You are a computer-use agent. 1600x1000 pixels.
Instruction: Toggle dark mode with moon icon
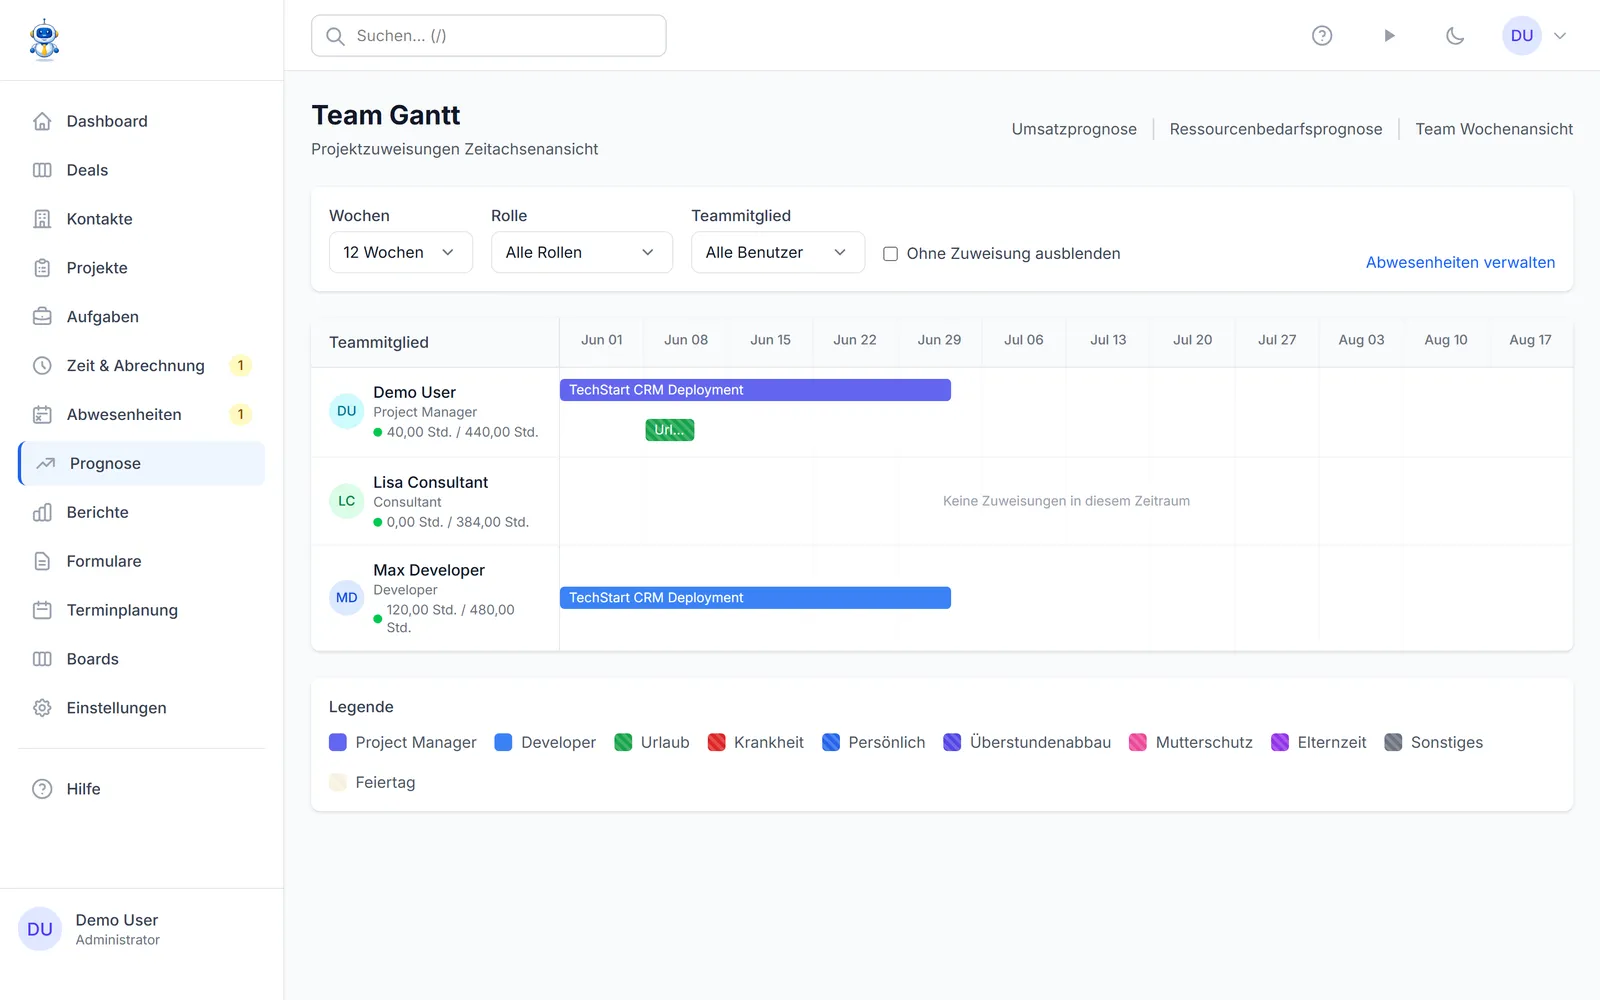(x=1455, y=36)
